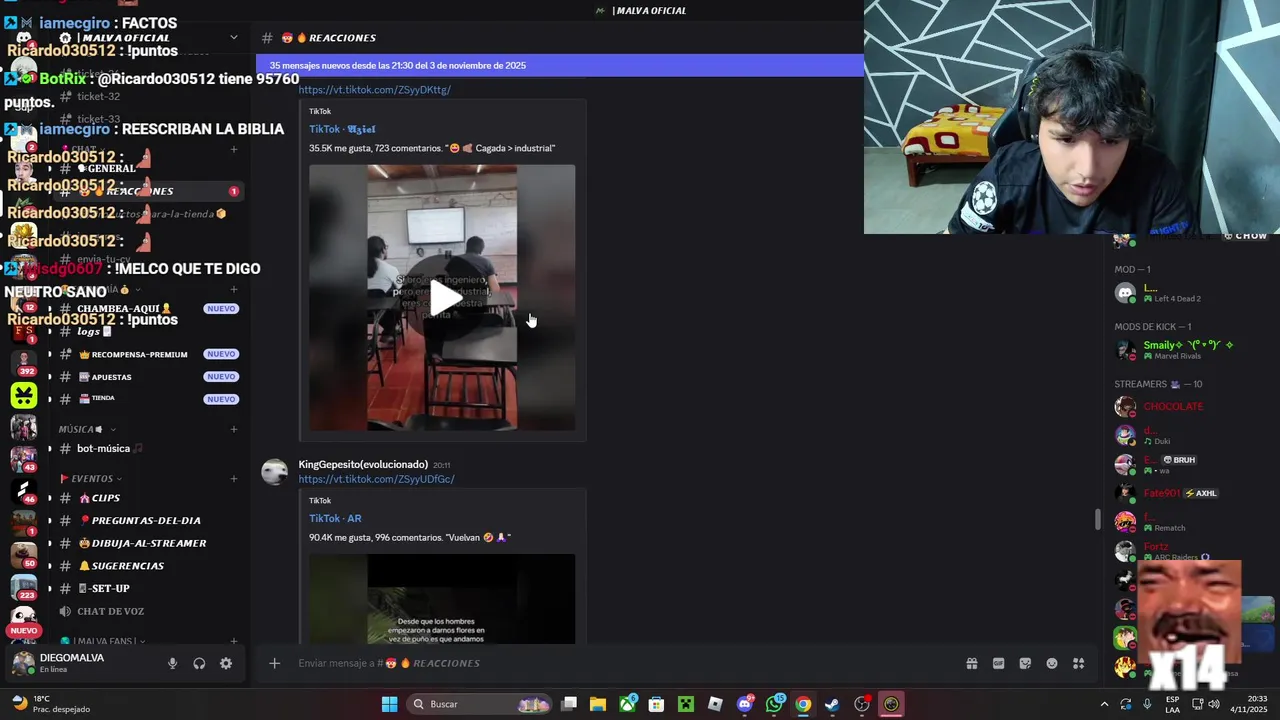Open apps launcher icon in message bar
Screen dimensions: 1280x720
pyautogui.click(x=1078, y=663)
